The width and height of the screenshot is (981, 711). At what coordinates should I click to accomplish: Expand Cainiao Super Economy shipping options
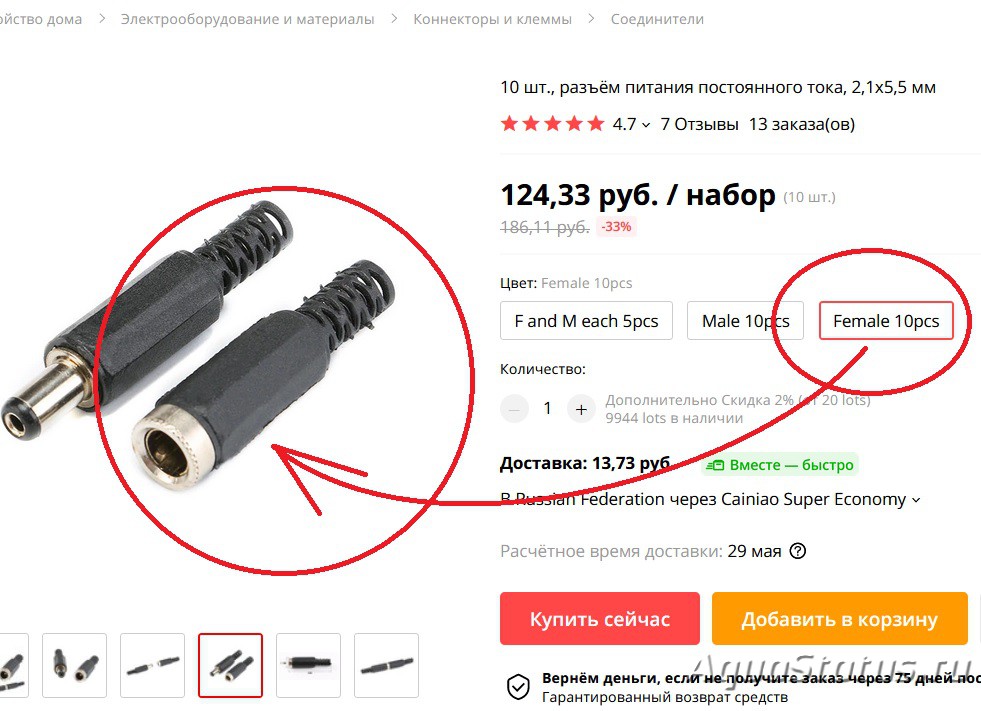click(917, 500)
